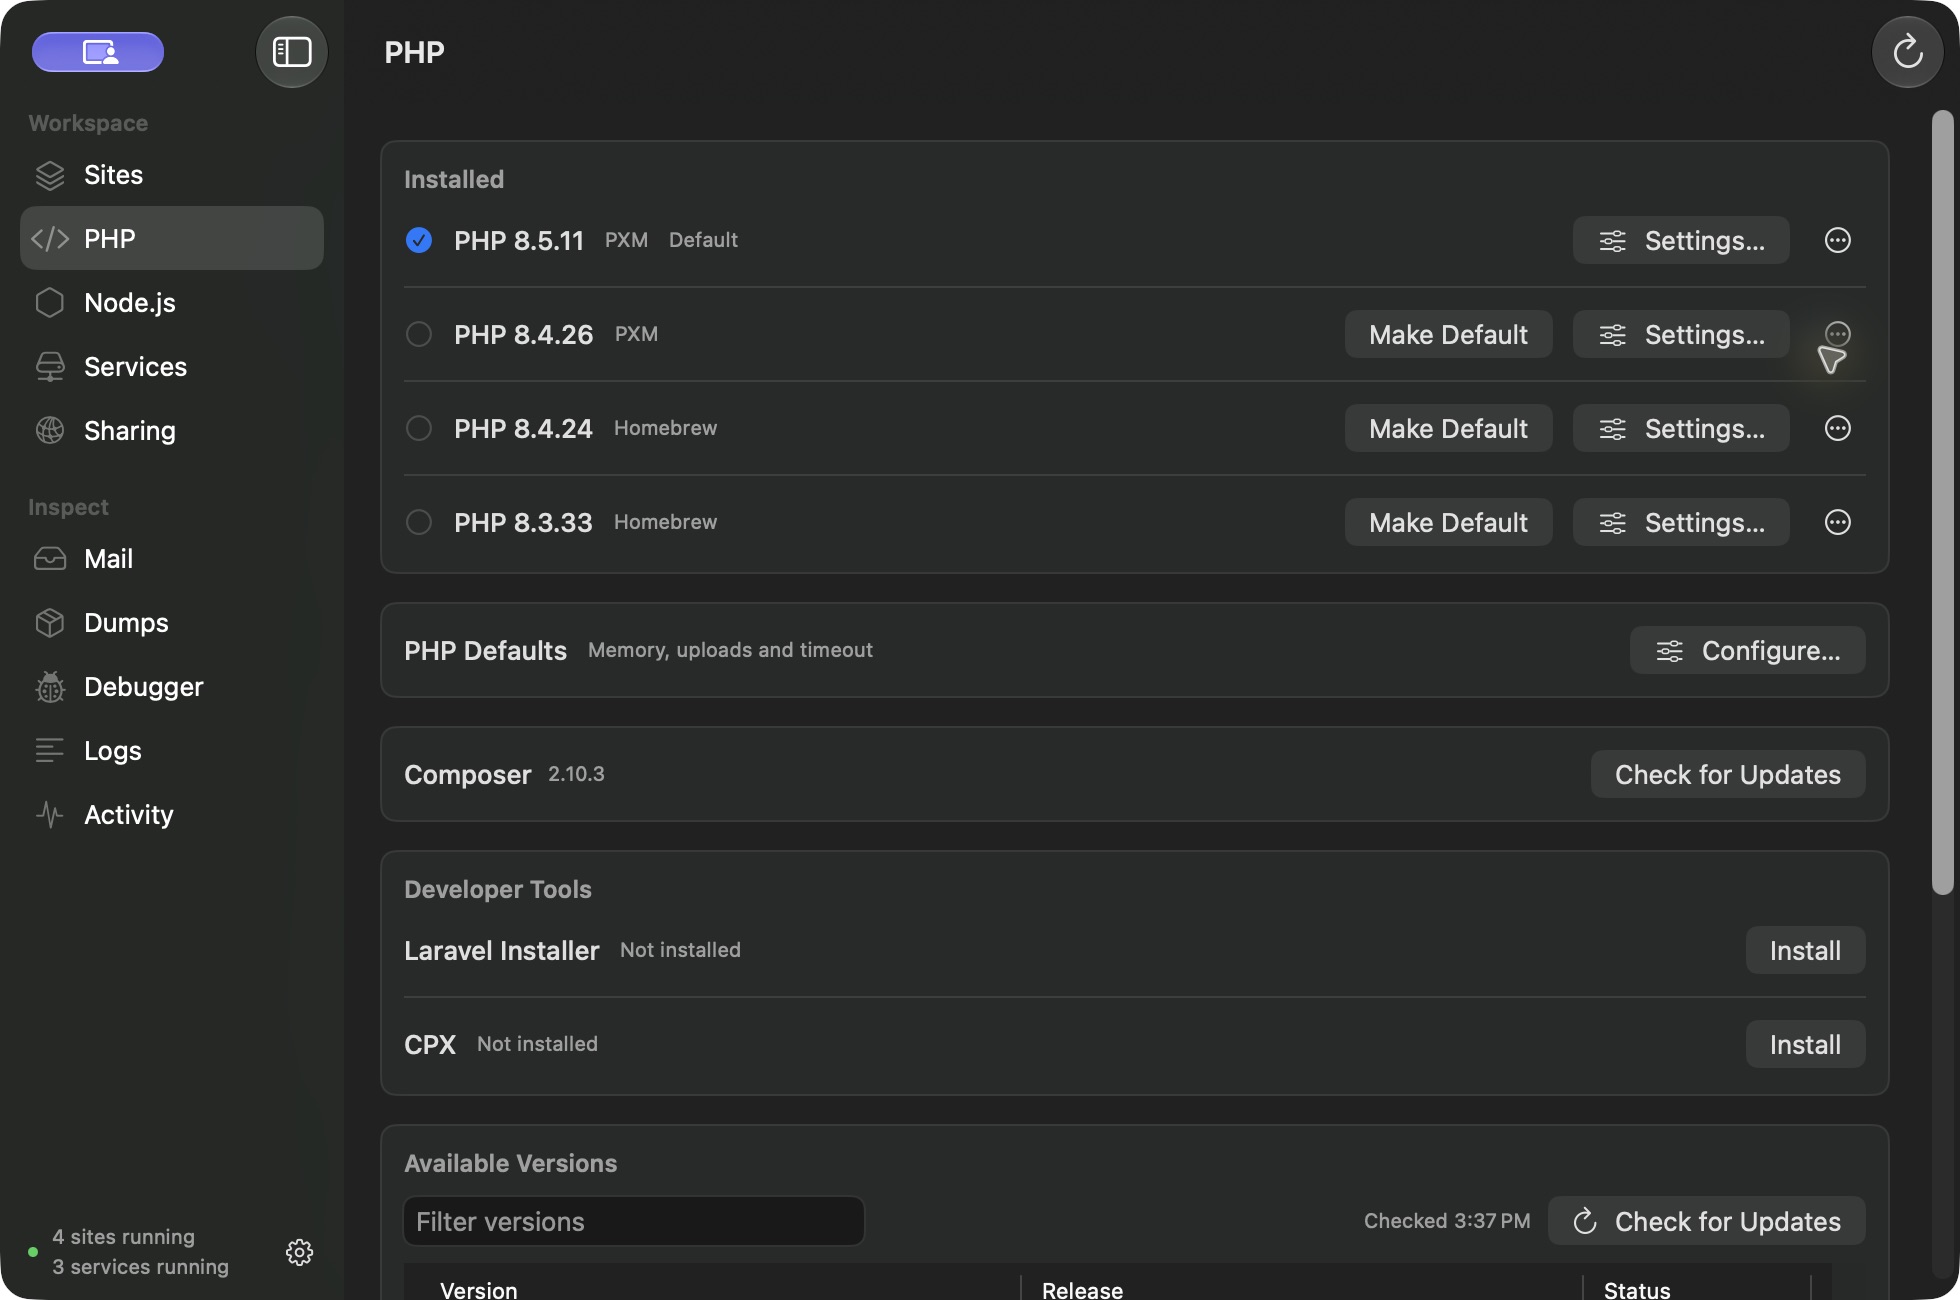Focus the Filter versions field
This screenshot has width=1960, height=1300.
tap(634, 1221)
